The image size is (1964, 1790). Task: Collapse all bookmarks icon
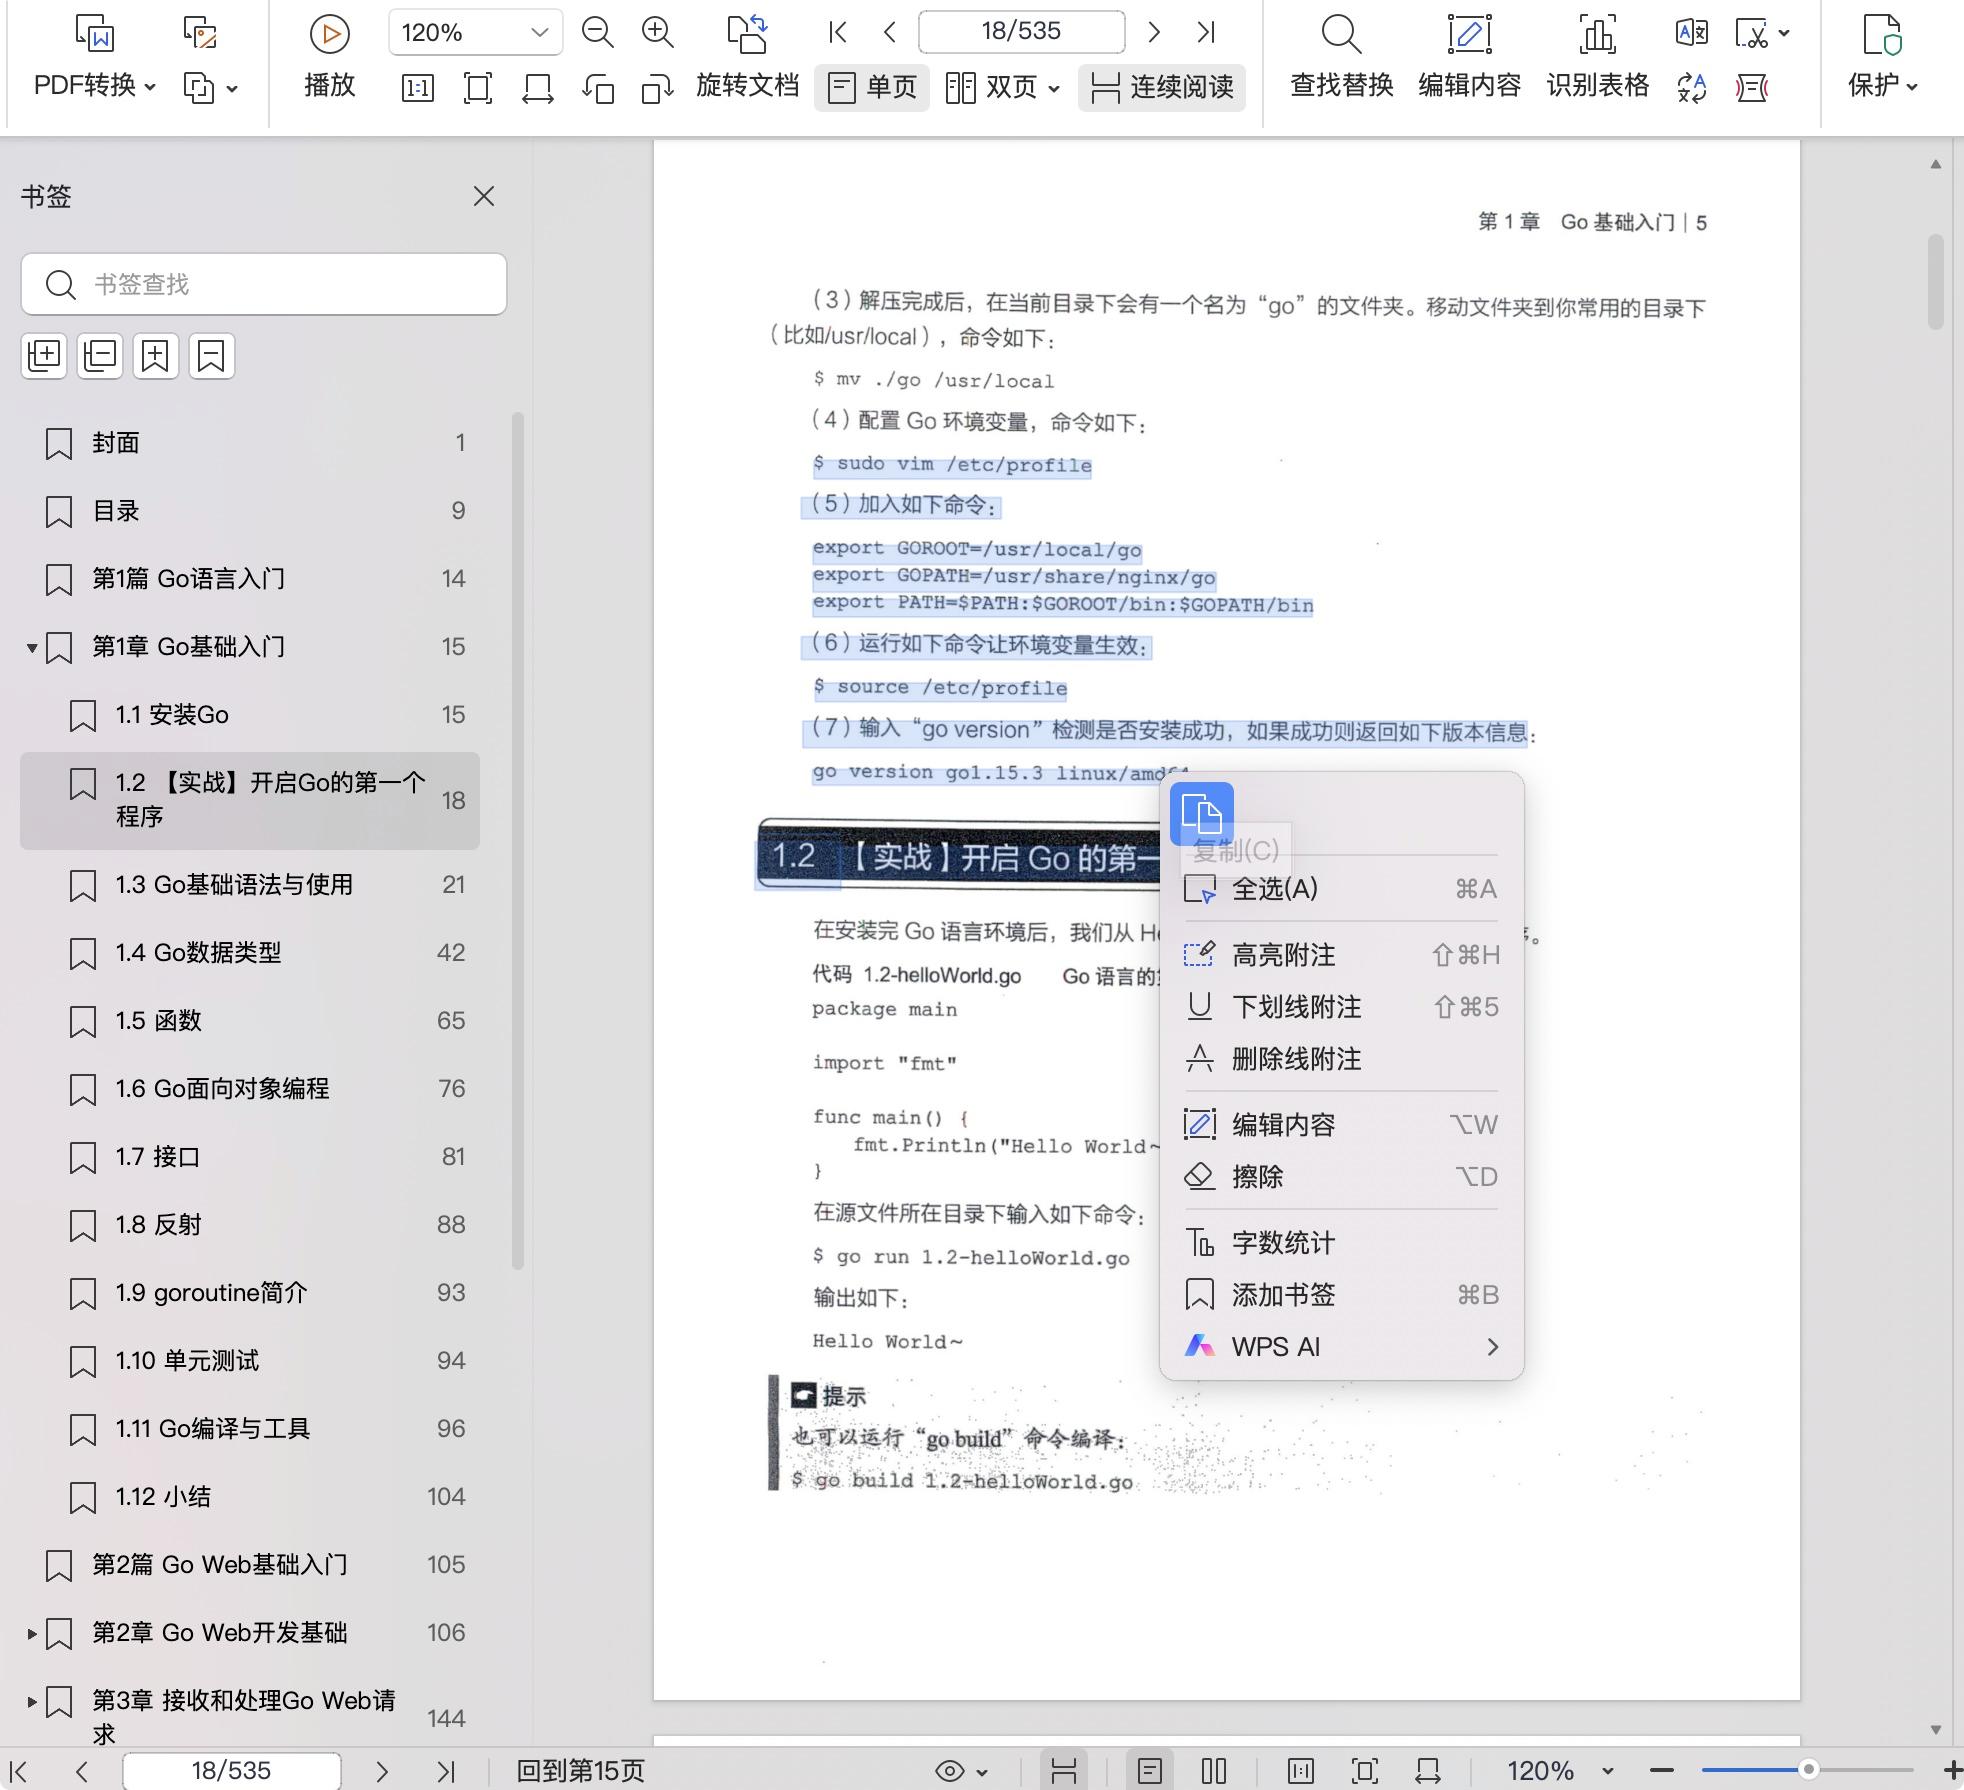pyautogui.click(x=100, y=356)
